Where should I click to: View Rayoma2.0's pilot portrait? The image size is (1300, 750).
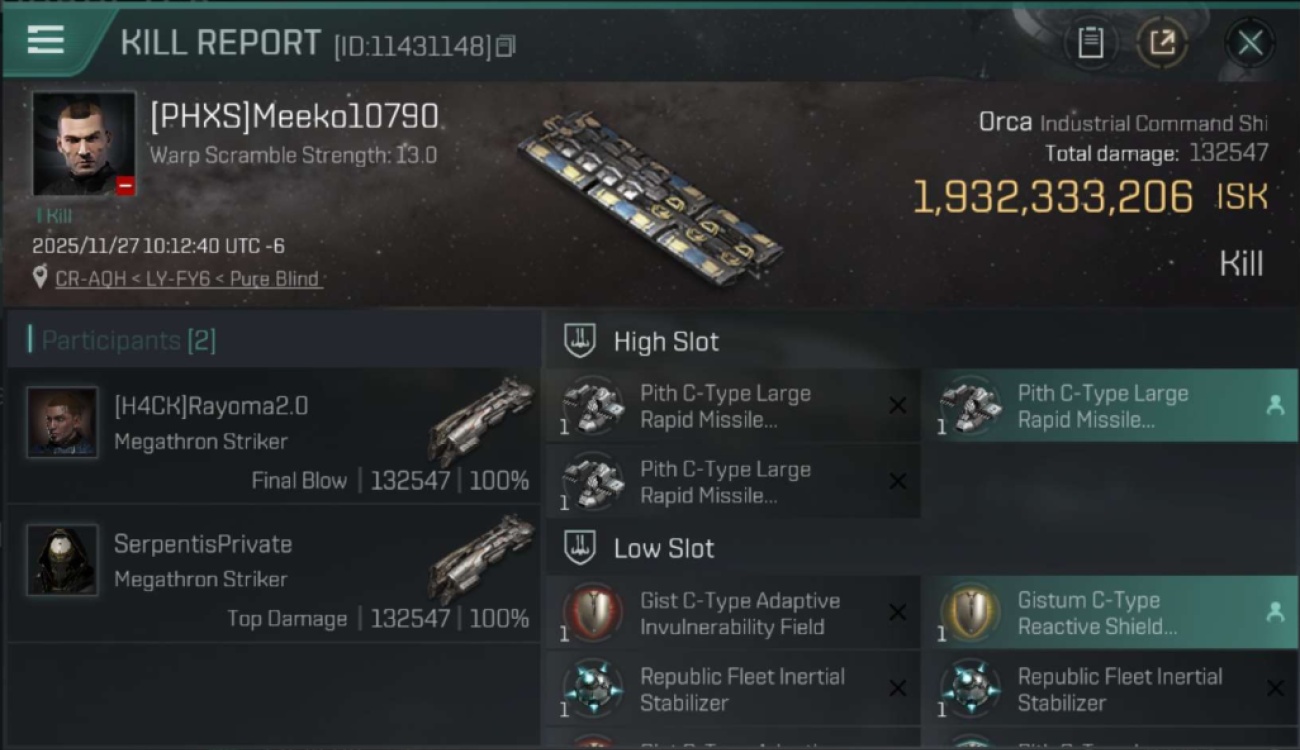(62, 422)
